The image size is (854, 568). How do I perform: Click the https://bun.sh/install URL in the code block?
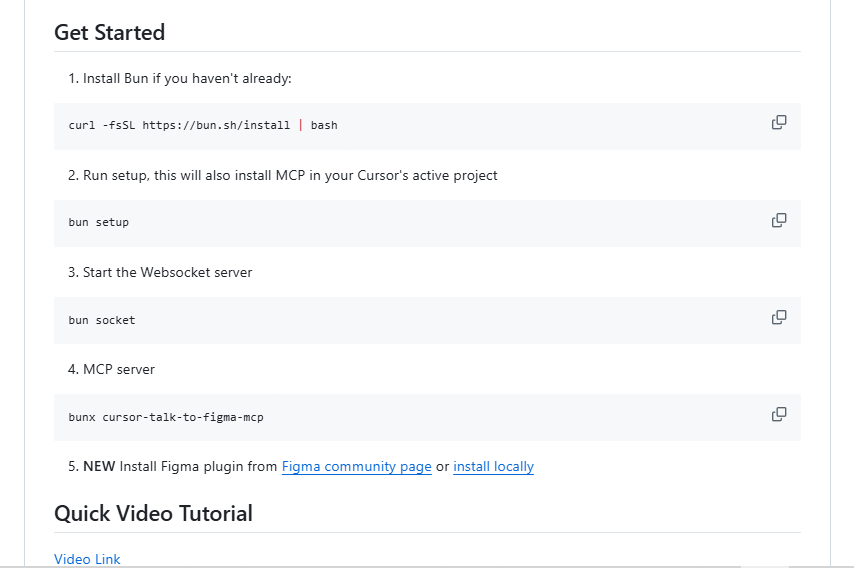click(x=216, y=125)
